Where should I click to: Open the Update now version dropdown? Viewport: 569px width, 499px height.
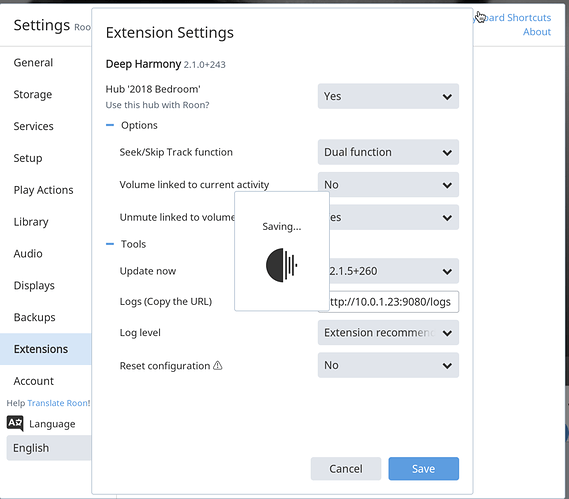(x=394, y=271)
